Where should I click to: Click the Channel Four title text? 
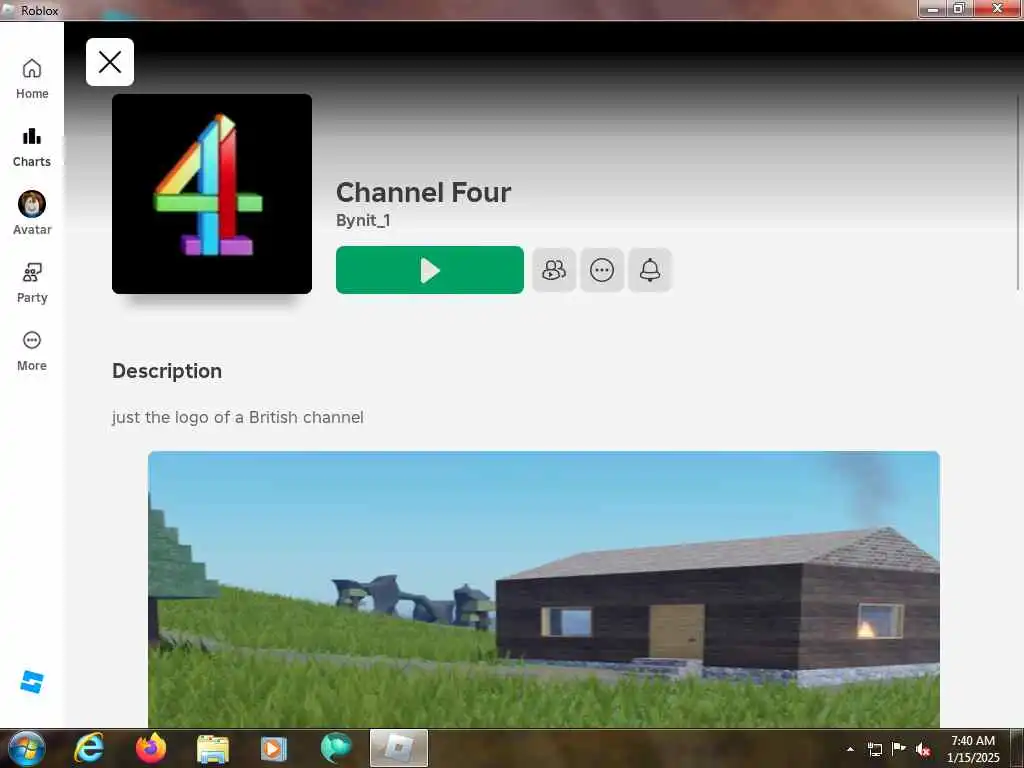pos(423,193)
